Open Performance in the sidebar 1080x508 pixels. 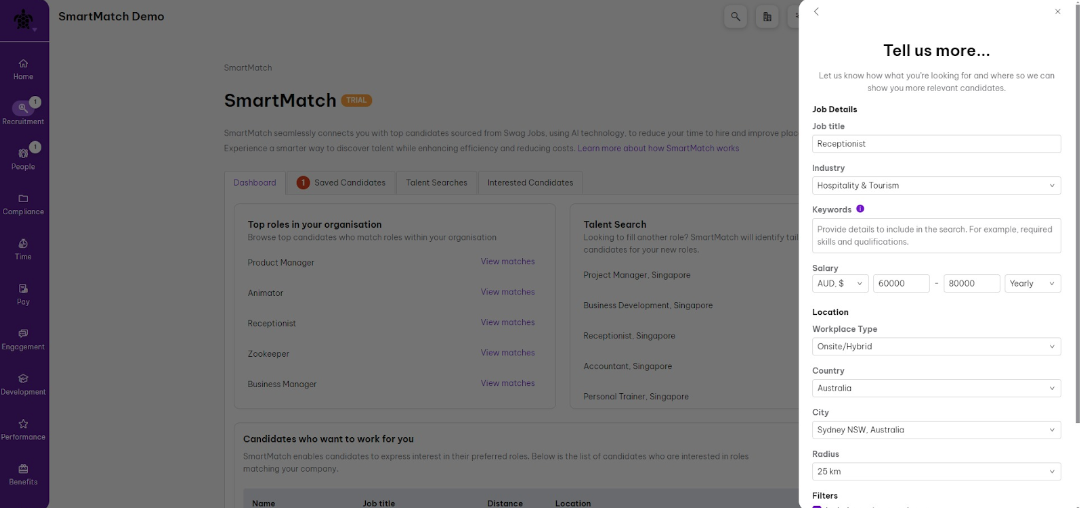point(23,430)
